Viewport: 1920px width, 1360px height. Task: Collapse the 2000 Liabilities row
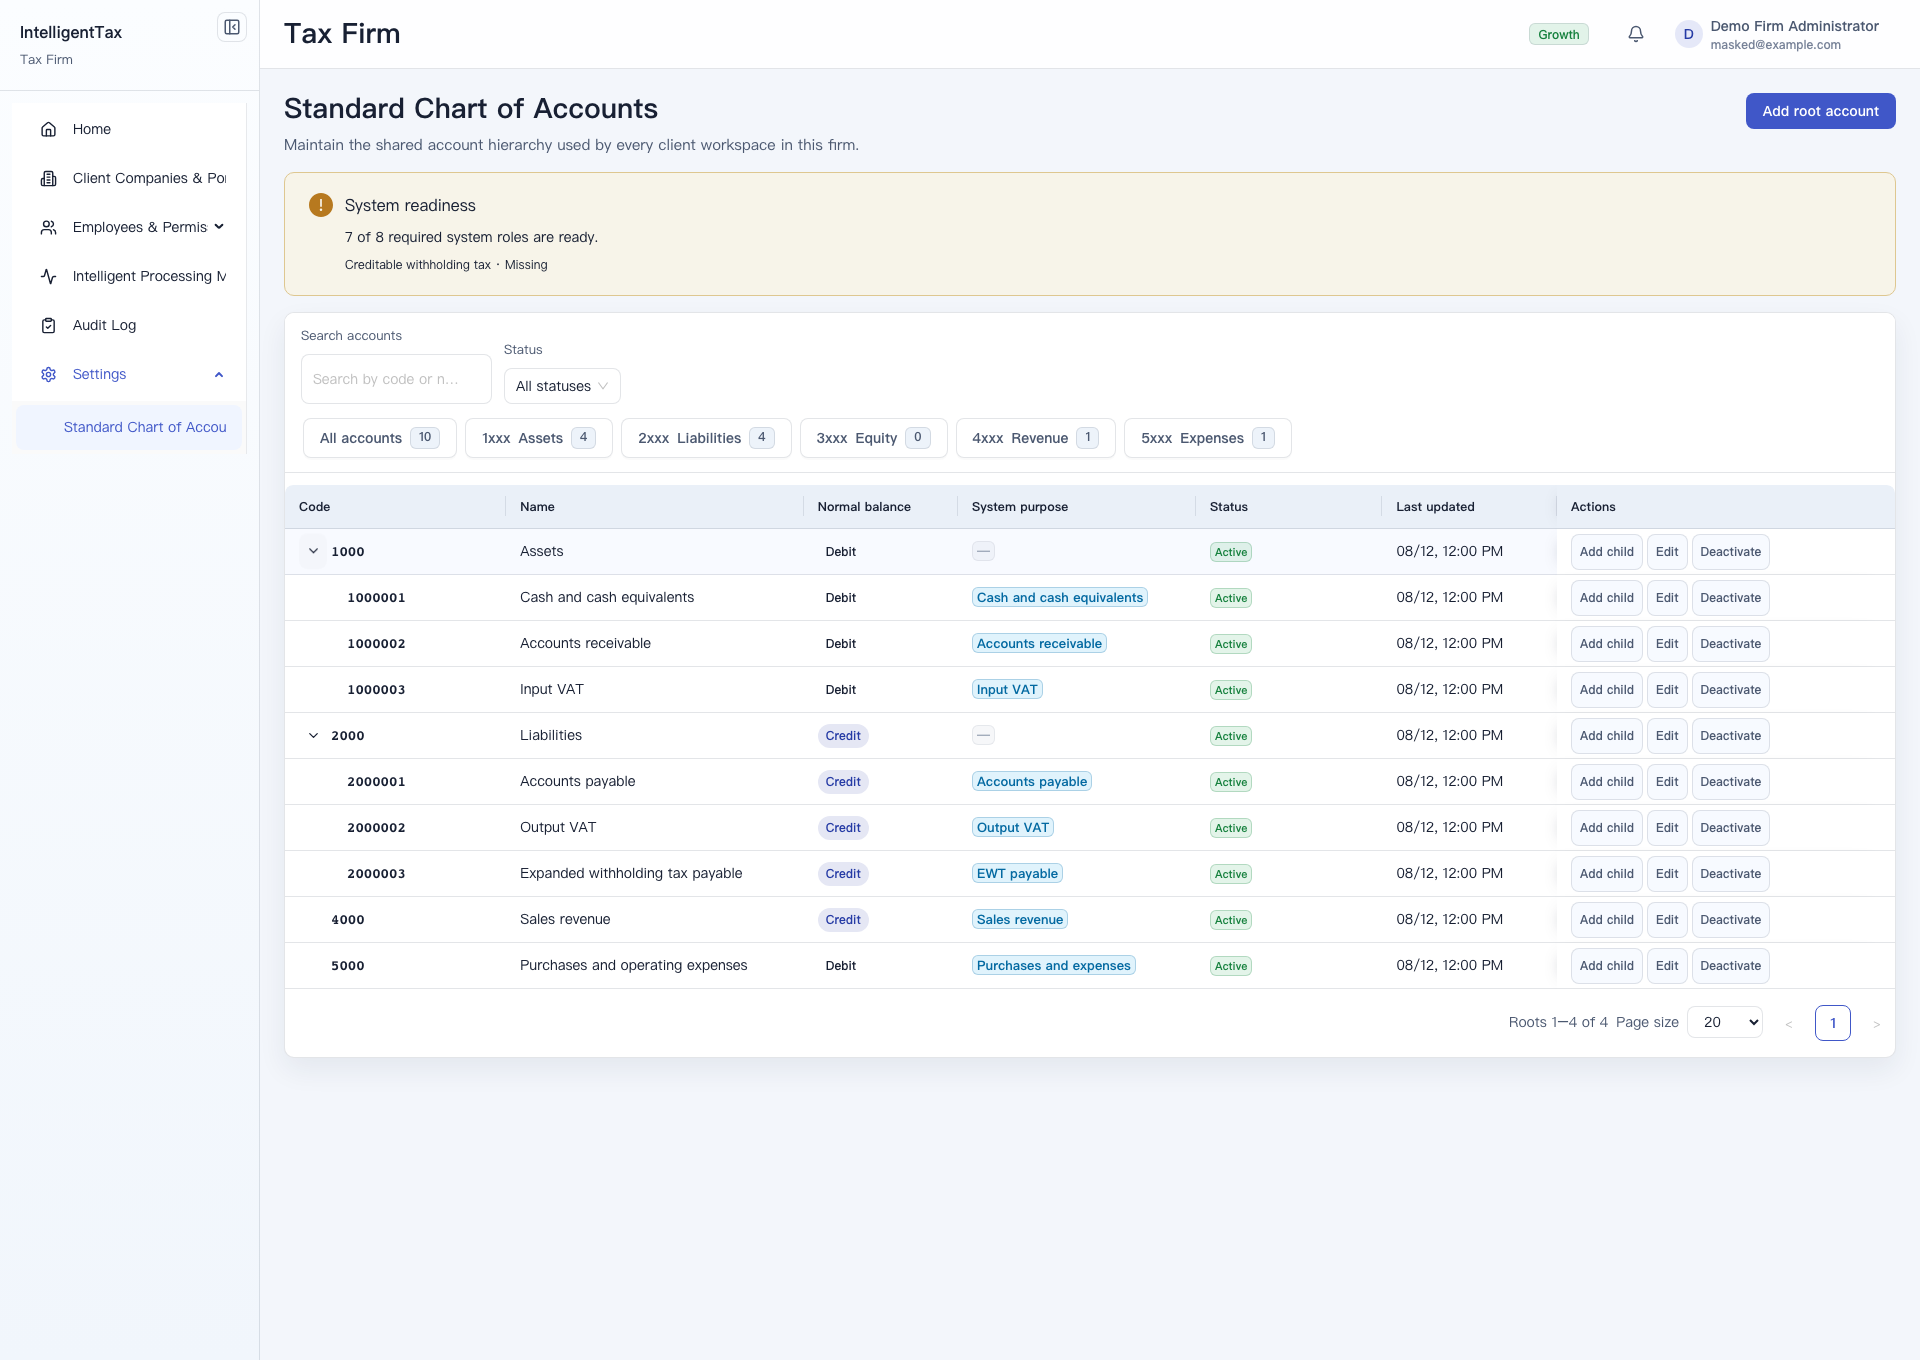point(313,735)
